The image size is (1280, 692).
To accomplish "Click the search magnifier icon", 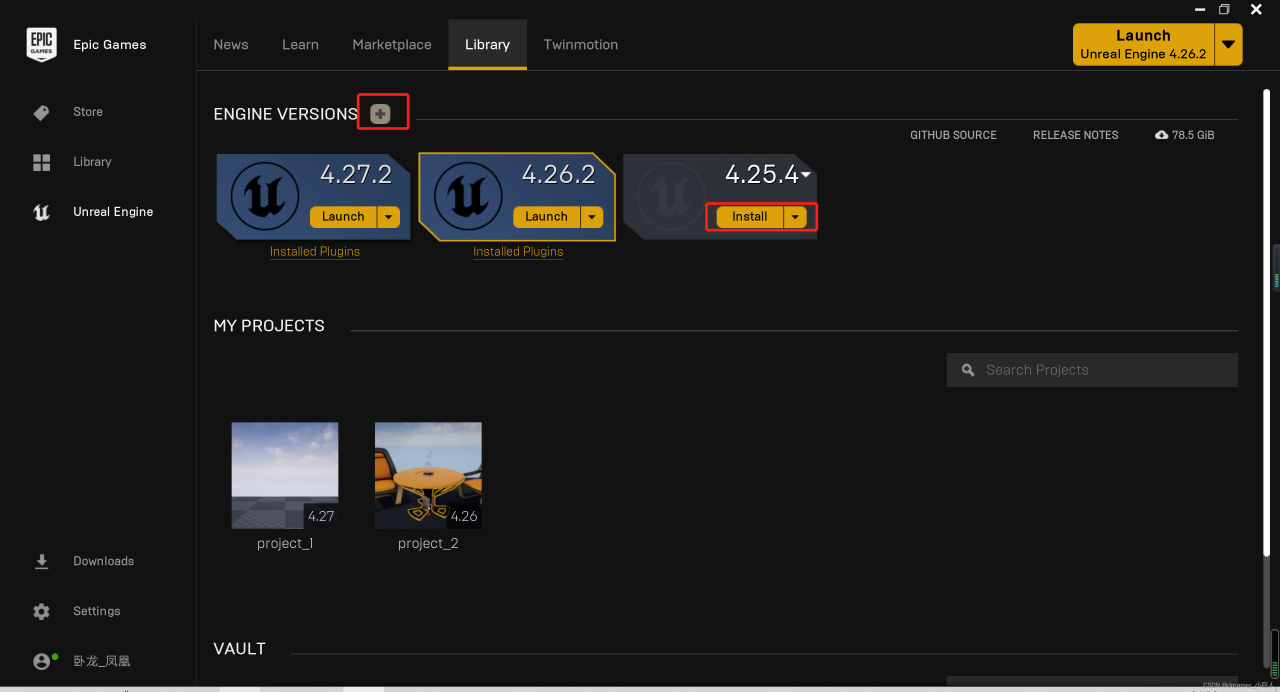I will coord(968,370).
